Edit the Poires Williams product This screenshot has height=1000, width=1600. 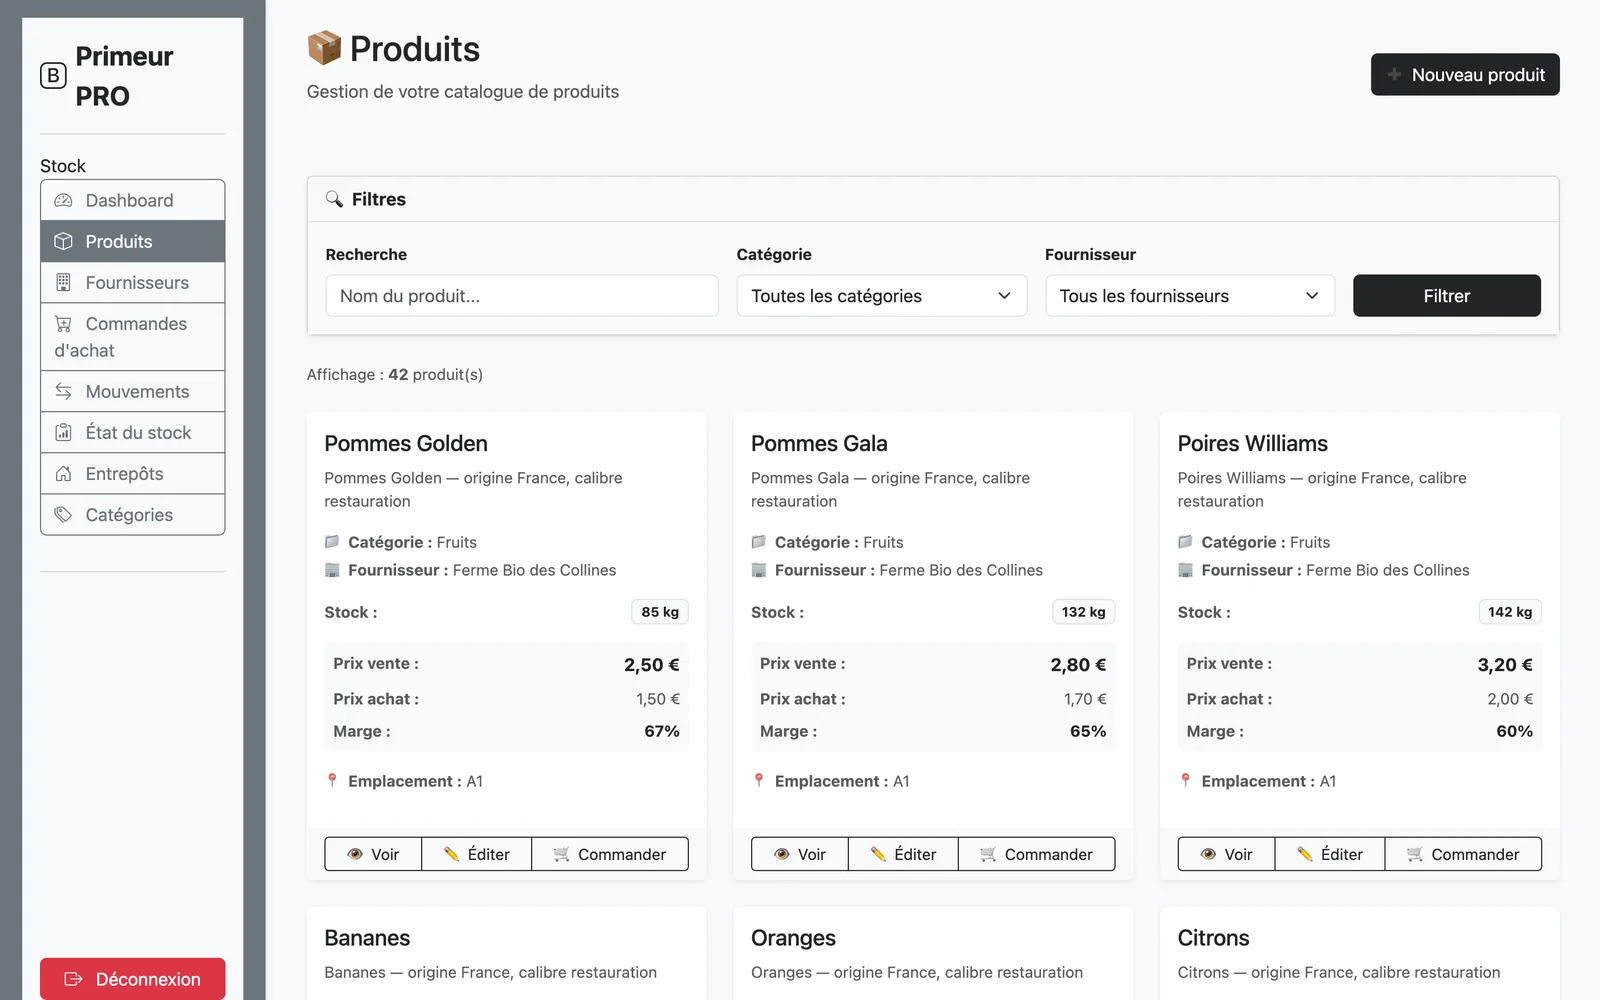[1330, 854]
